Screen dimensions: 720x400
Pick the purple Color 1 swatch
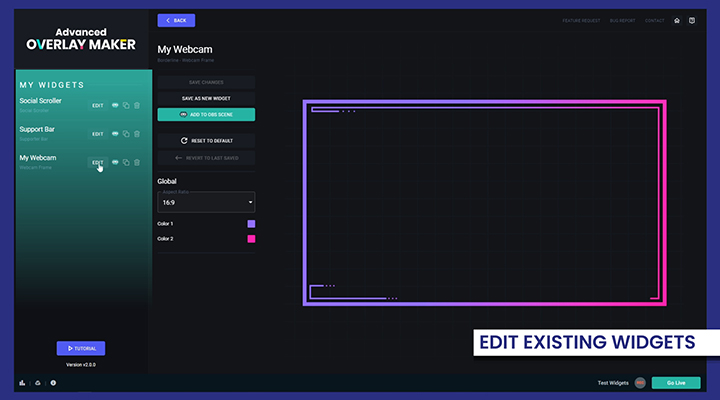[251, 224]
